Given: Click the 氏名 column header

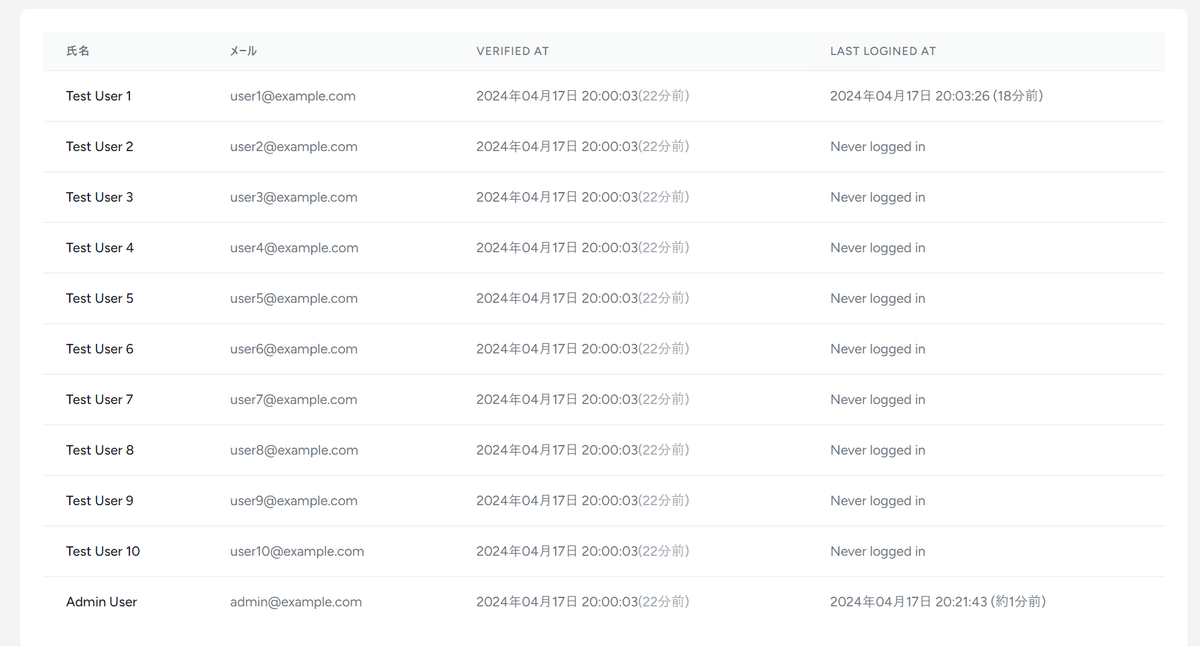Looking at the screenshot, I should [x=78, y=51].
